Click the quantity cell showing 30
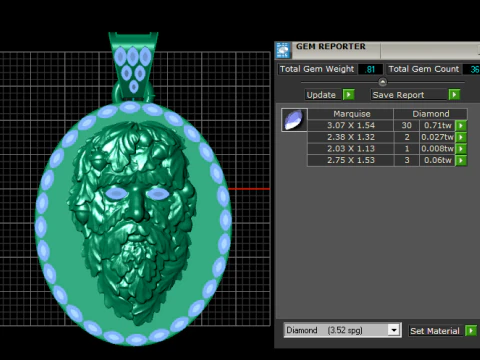This screenshot has width=480, height=360. [x=406, y=126]
